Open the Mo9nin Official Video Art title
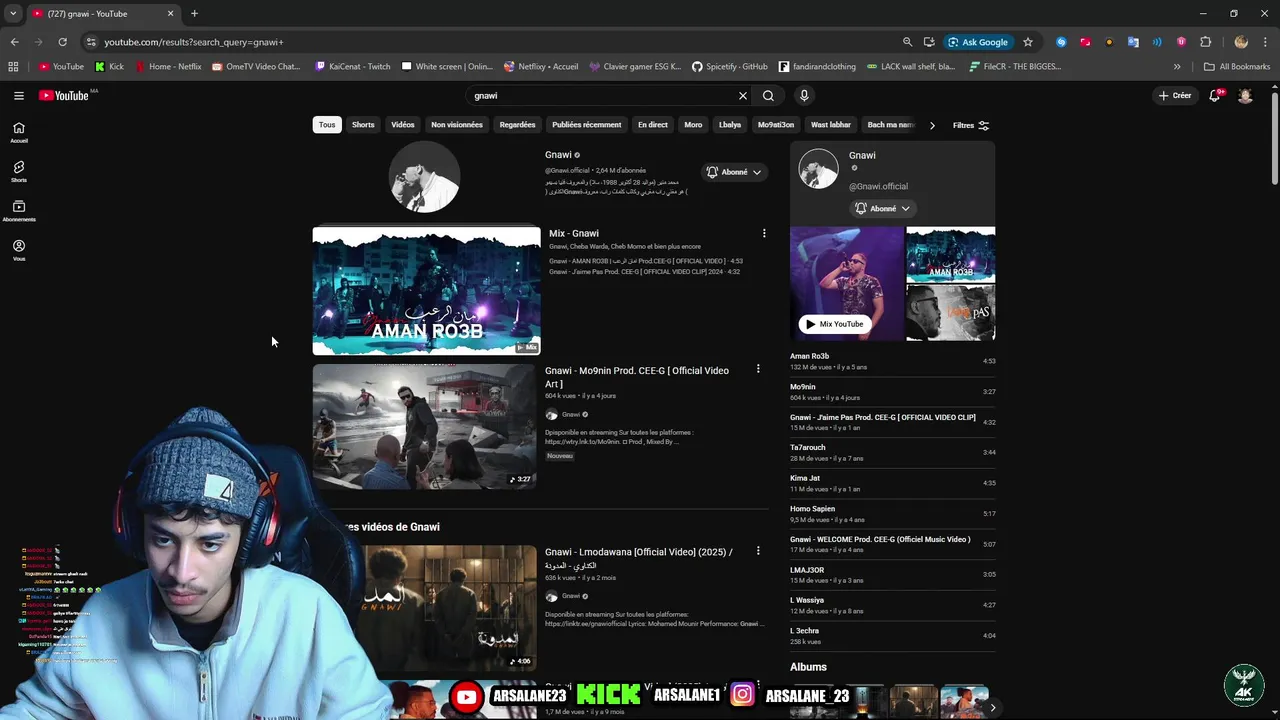1280x720 pixels. 637,377
